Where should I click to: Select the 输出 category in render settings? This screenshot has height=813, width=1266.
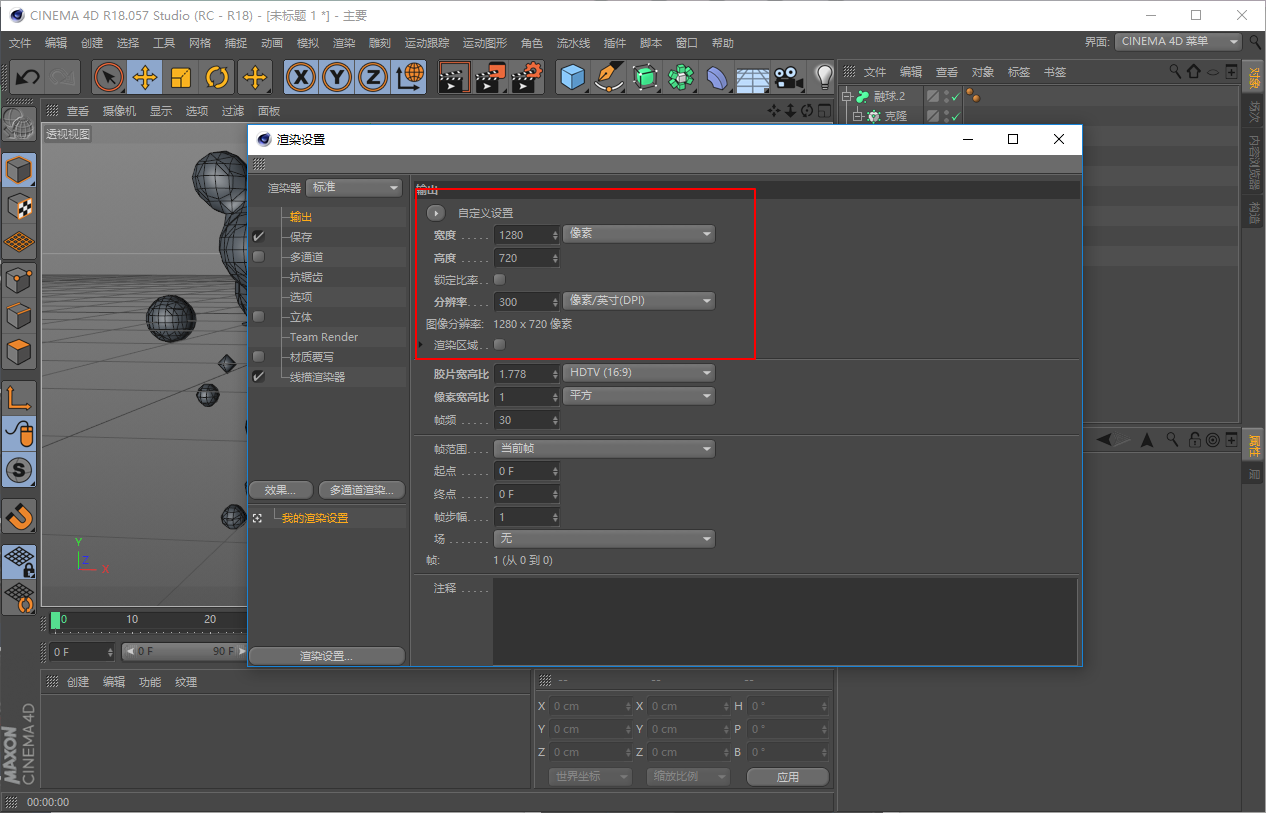coord(301,217)
